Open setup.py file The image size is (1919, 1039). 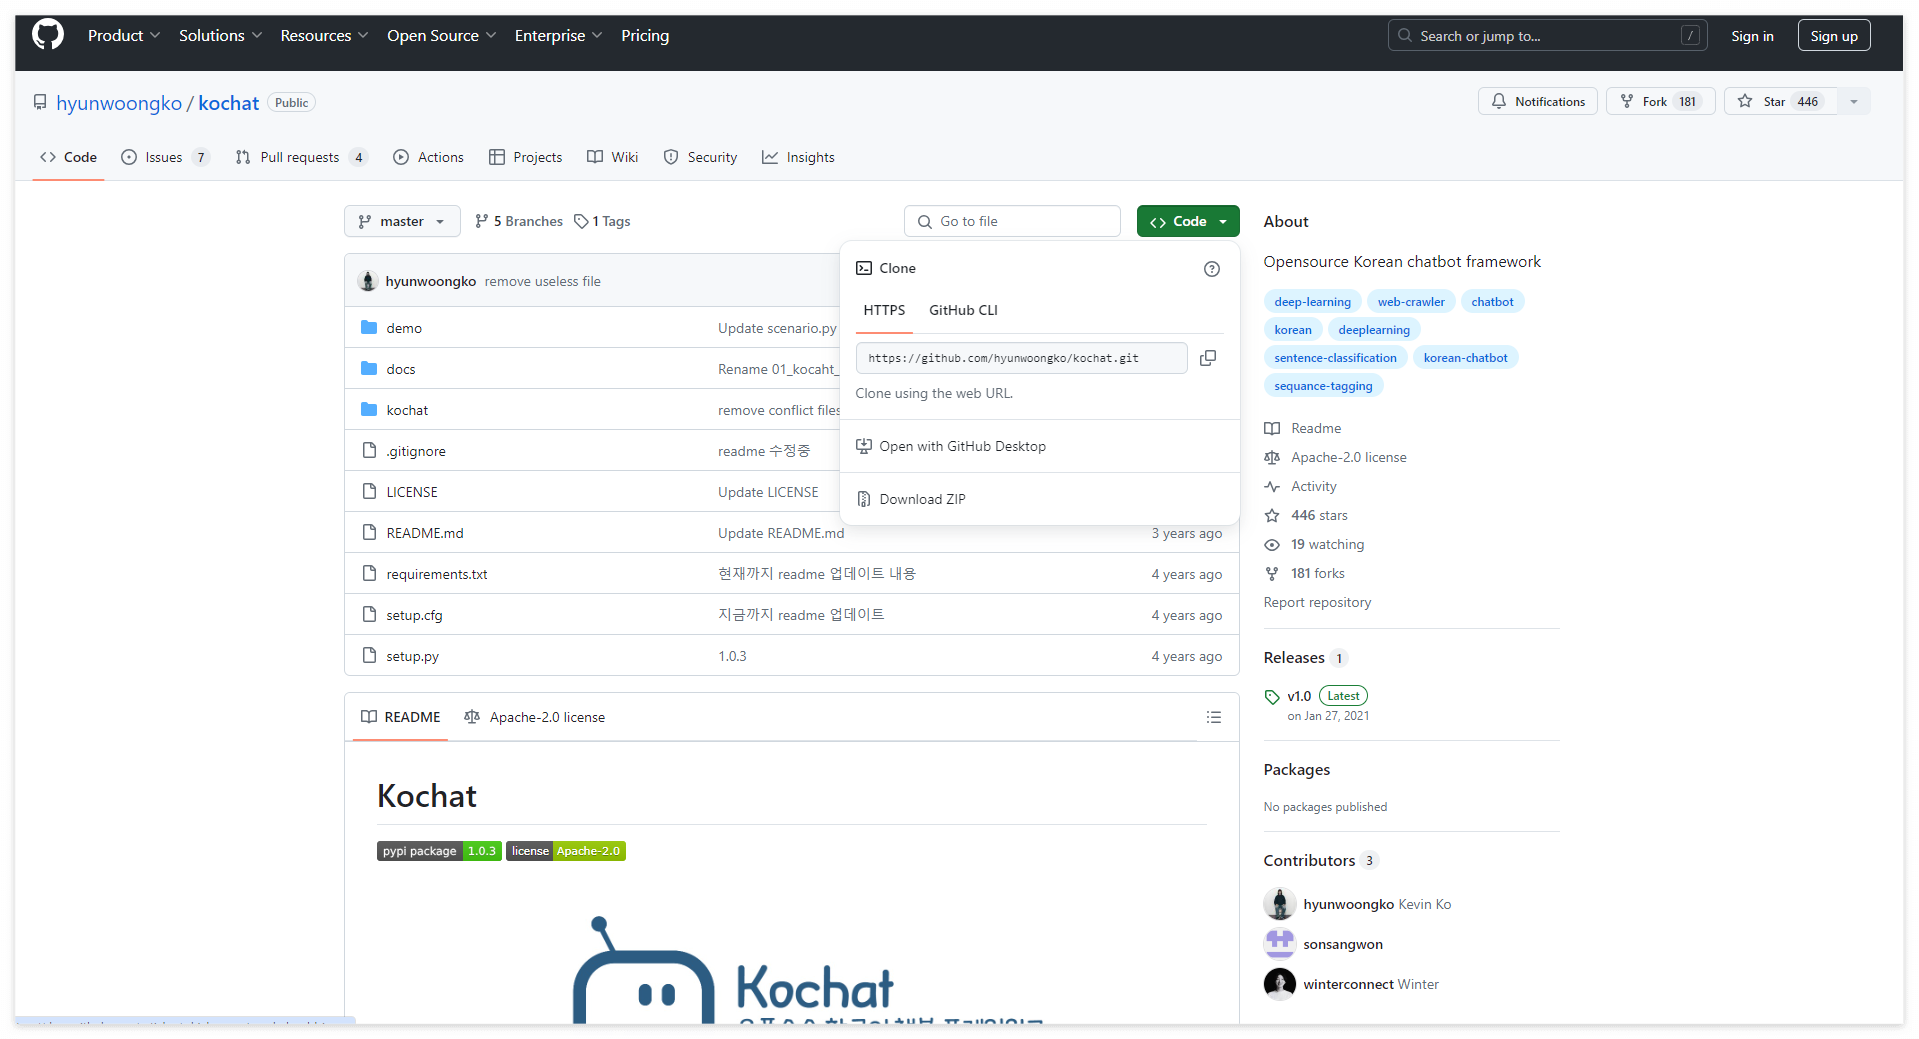click(x=412, y=656)
